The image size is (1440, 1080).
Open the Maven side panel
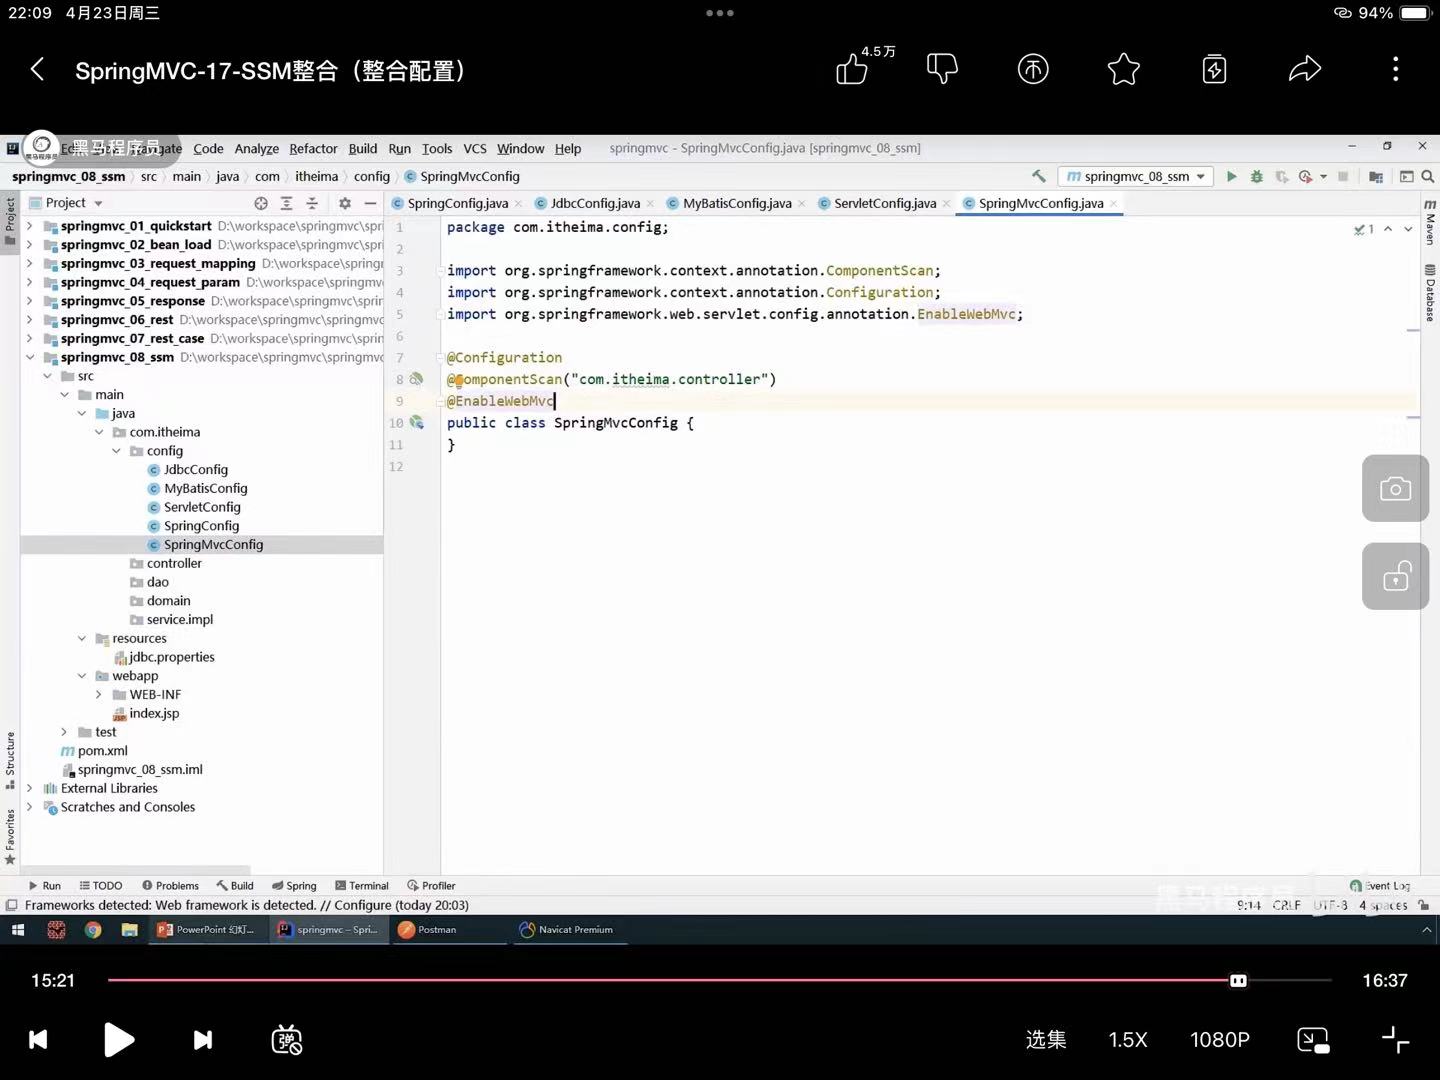(x=1430, y=222)
